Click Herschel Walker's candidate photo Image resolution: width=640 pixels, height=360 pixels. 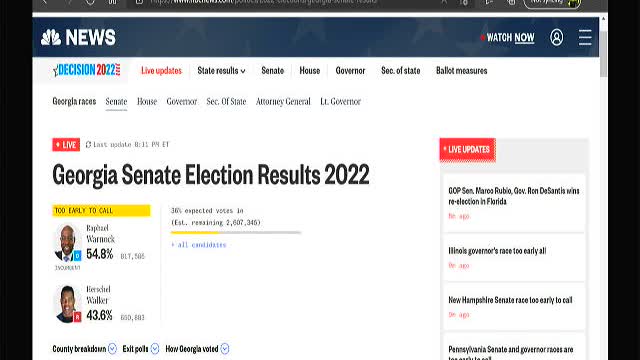67,304
